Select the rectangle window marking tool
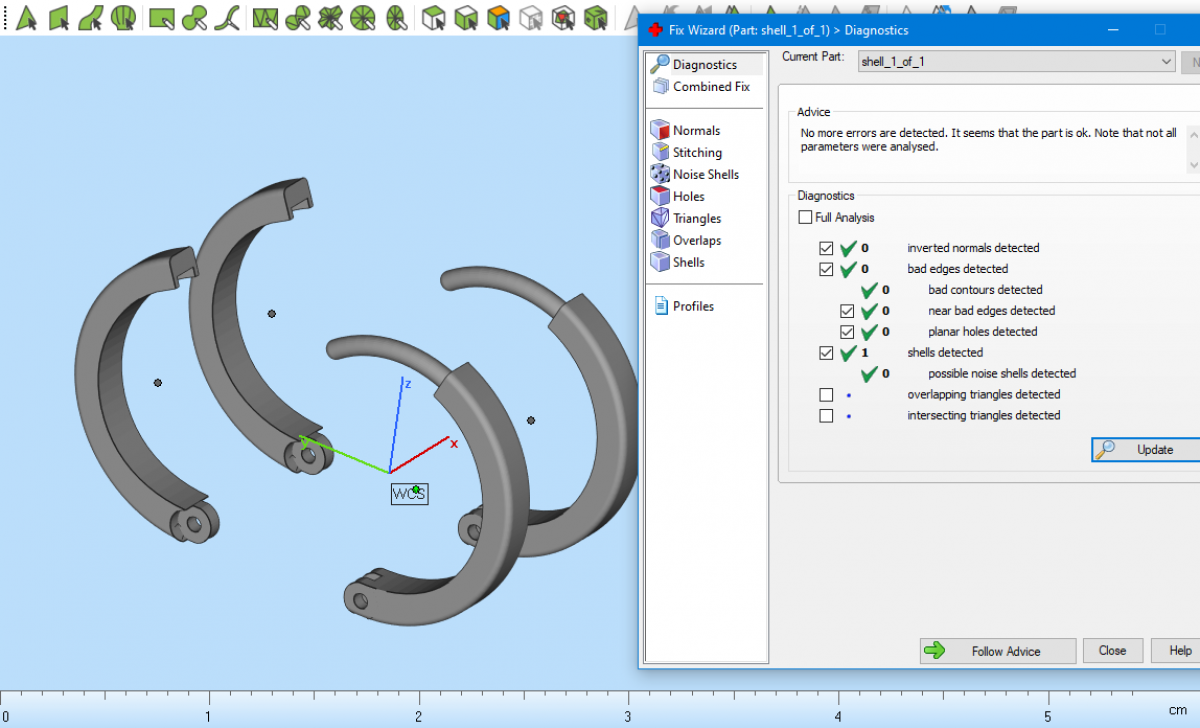 (x=161, y=17)
